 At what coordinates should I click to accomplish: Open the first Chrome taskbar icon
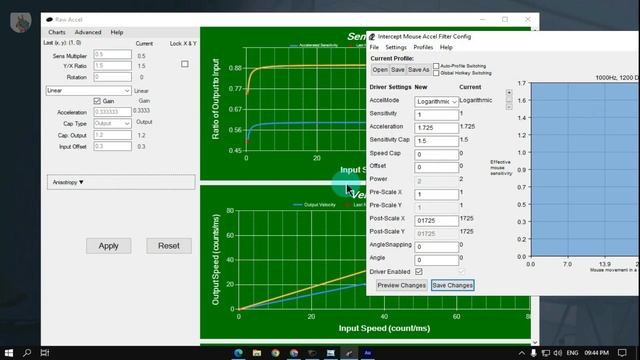[x=276, y=353]
